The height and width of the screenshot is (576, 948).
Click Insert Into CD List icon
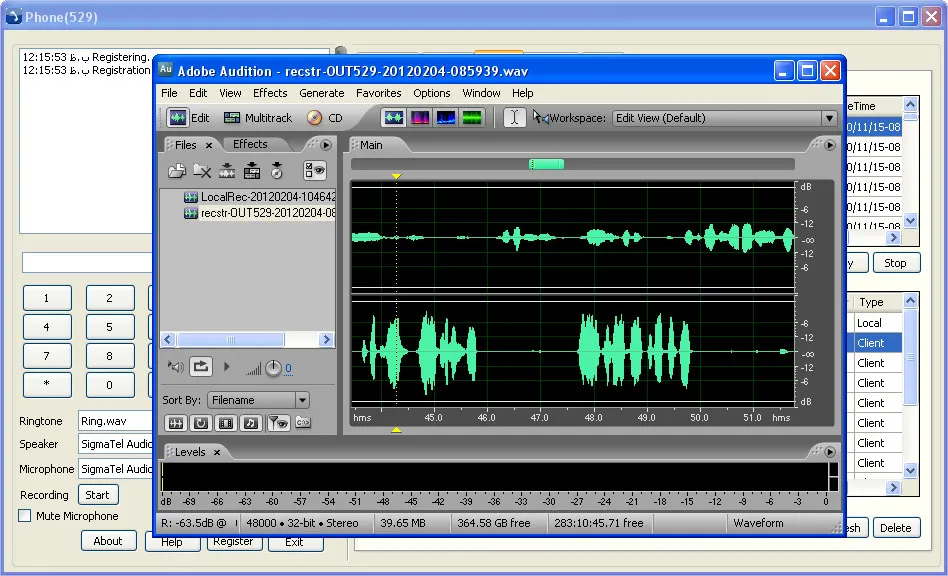(x=276, y=171)
